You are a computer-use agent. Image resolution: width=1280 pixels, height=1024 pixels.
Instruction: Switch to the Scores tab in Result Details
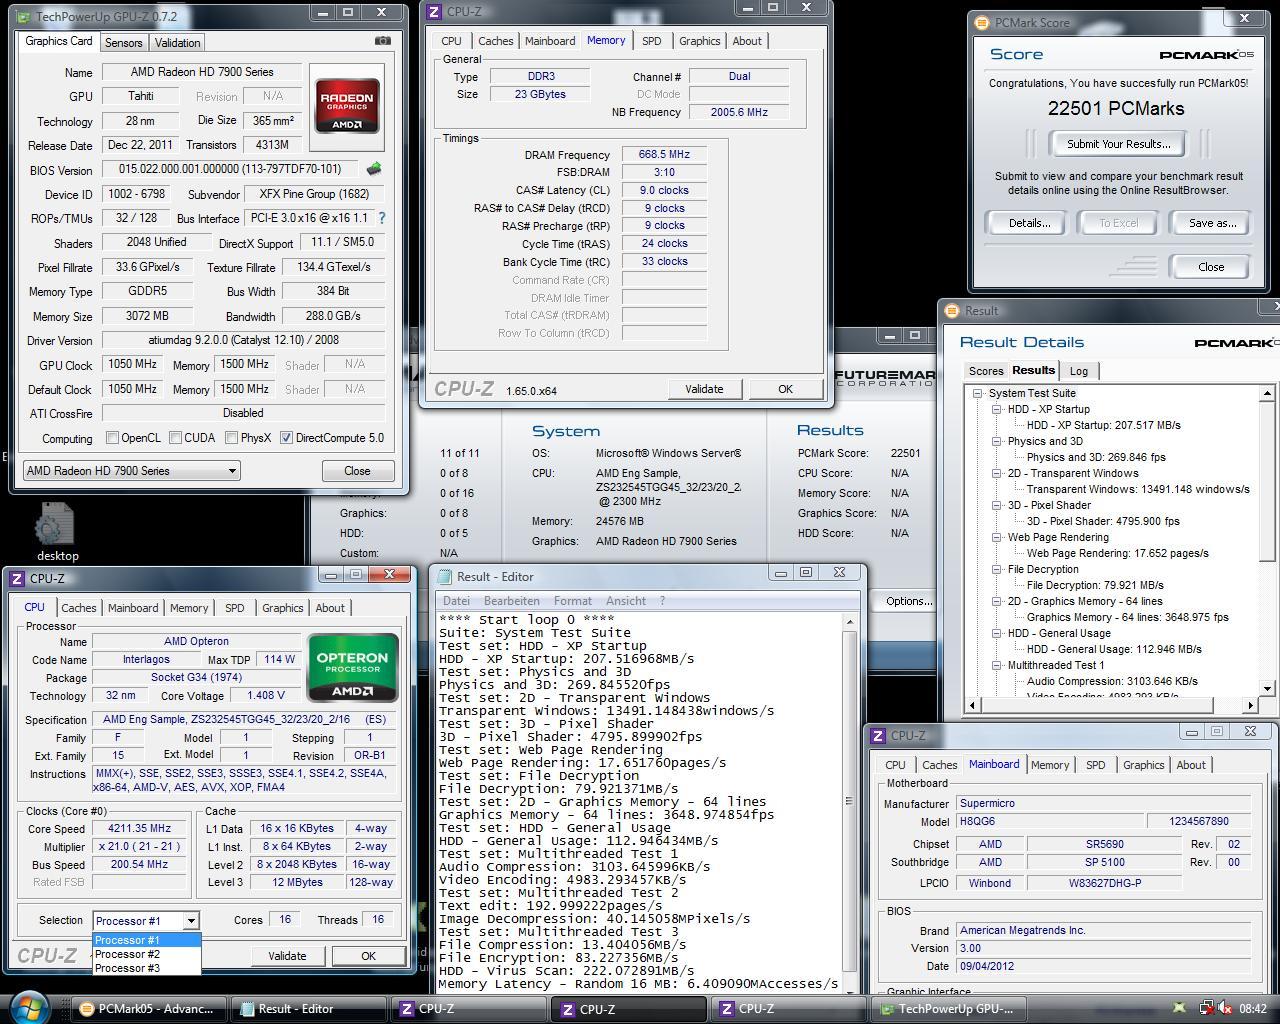tap(986, 371)
